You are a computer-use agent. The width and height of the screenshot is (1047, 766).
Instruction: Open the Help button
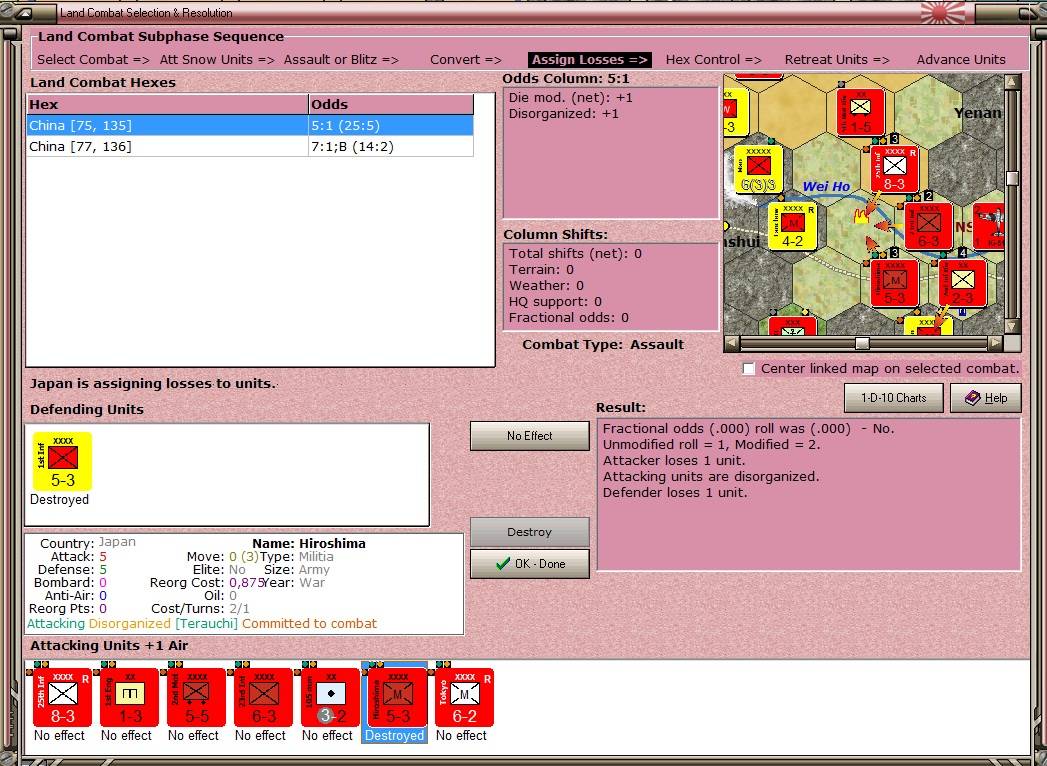pyautogui.click(x=986, y=398)
